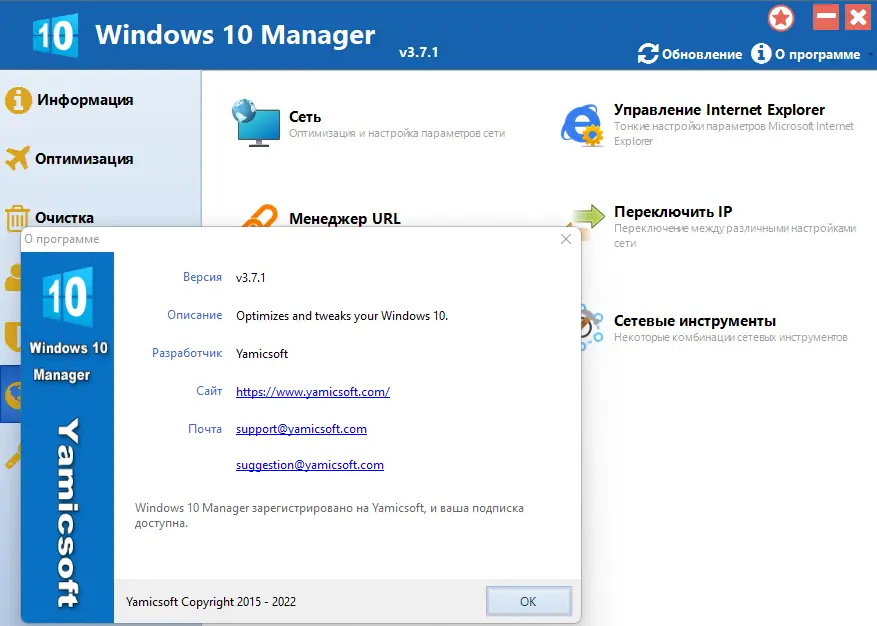The width and height of the screenshot is (877, 626).
Task: Click the star icon in the title bar
Action: (781, 17)
